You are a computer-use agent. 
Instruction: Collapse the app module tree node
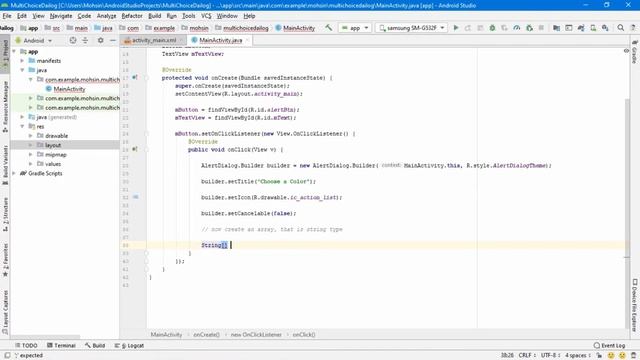[15, 51]
